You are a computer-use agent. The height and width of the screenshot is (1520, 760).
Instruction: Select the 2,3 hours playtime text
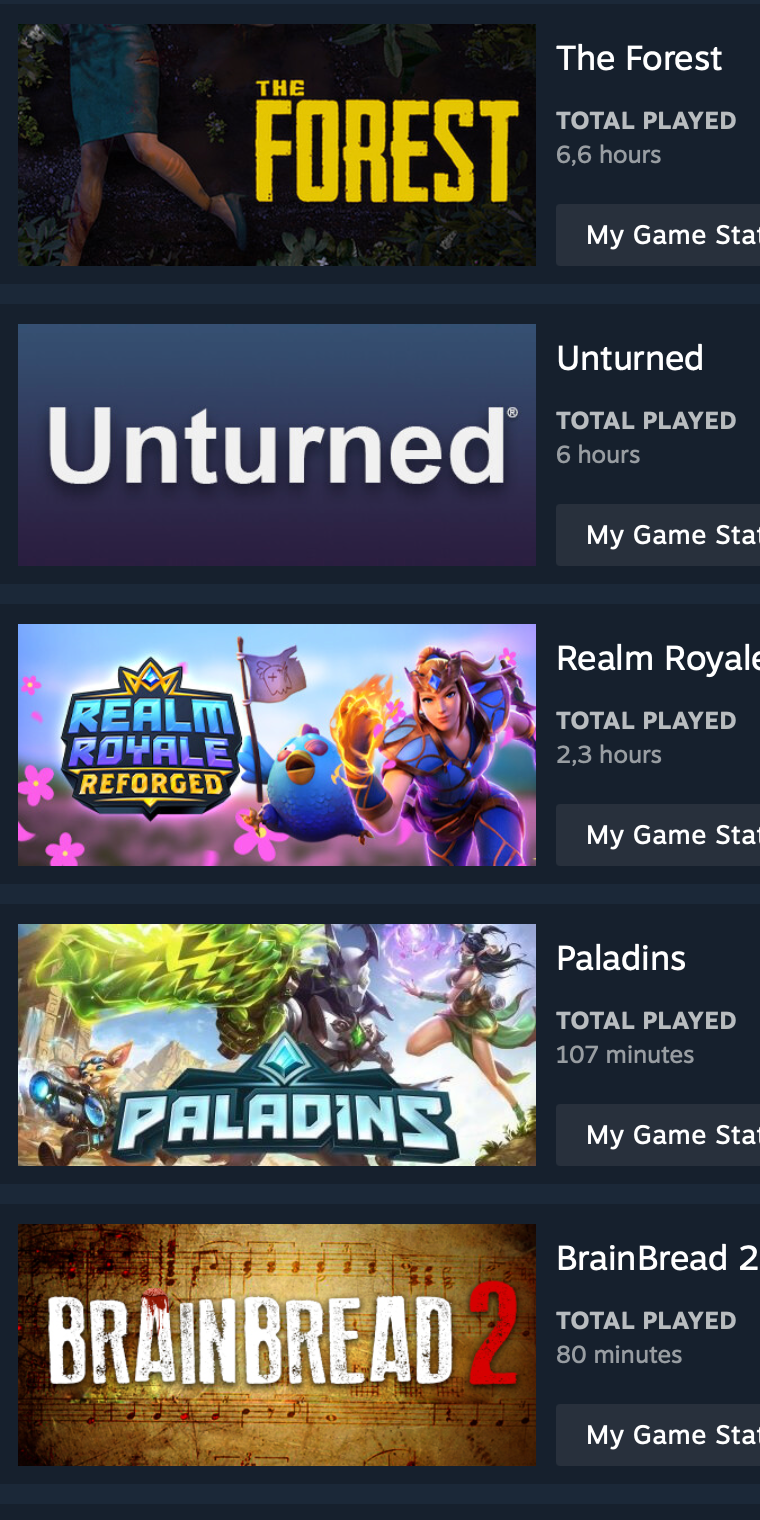(x=608, y=755)
